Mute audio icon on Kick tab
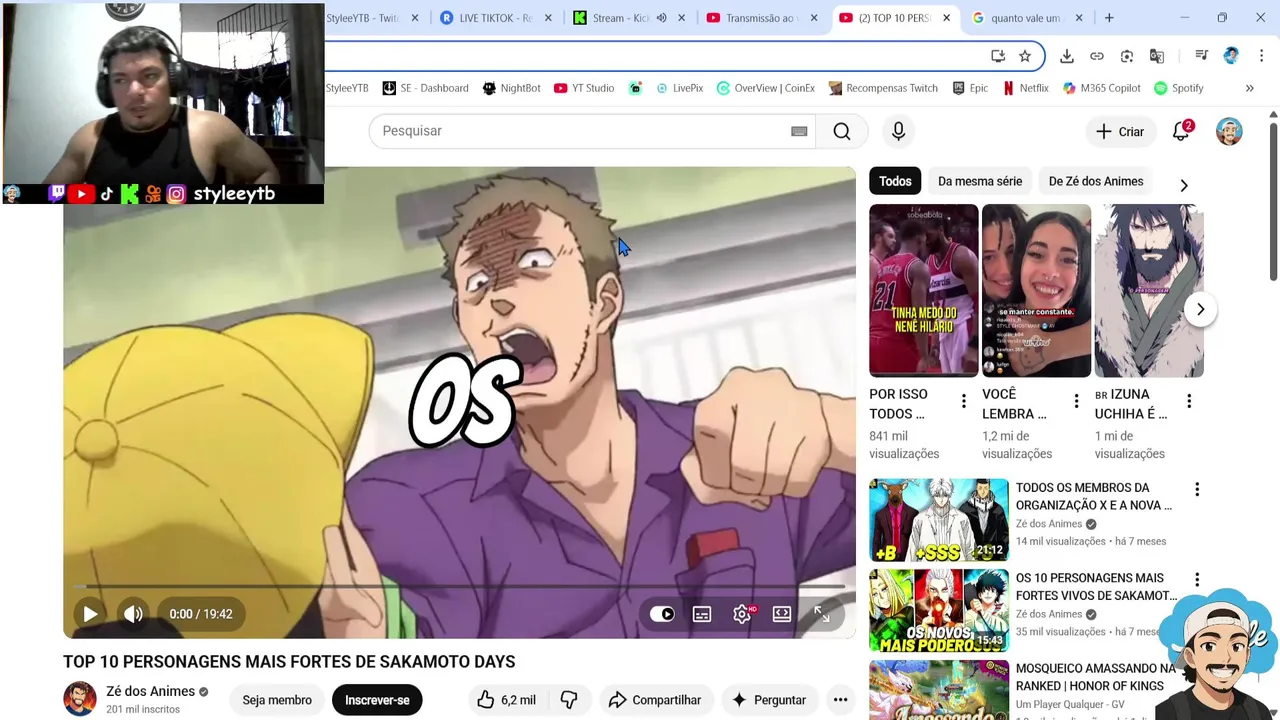1280x720 pixels. (661, 18)
